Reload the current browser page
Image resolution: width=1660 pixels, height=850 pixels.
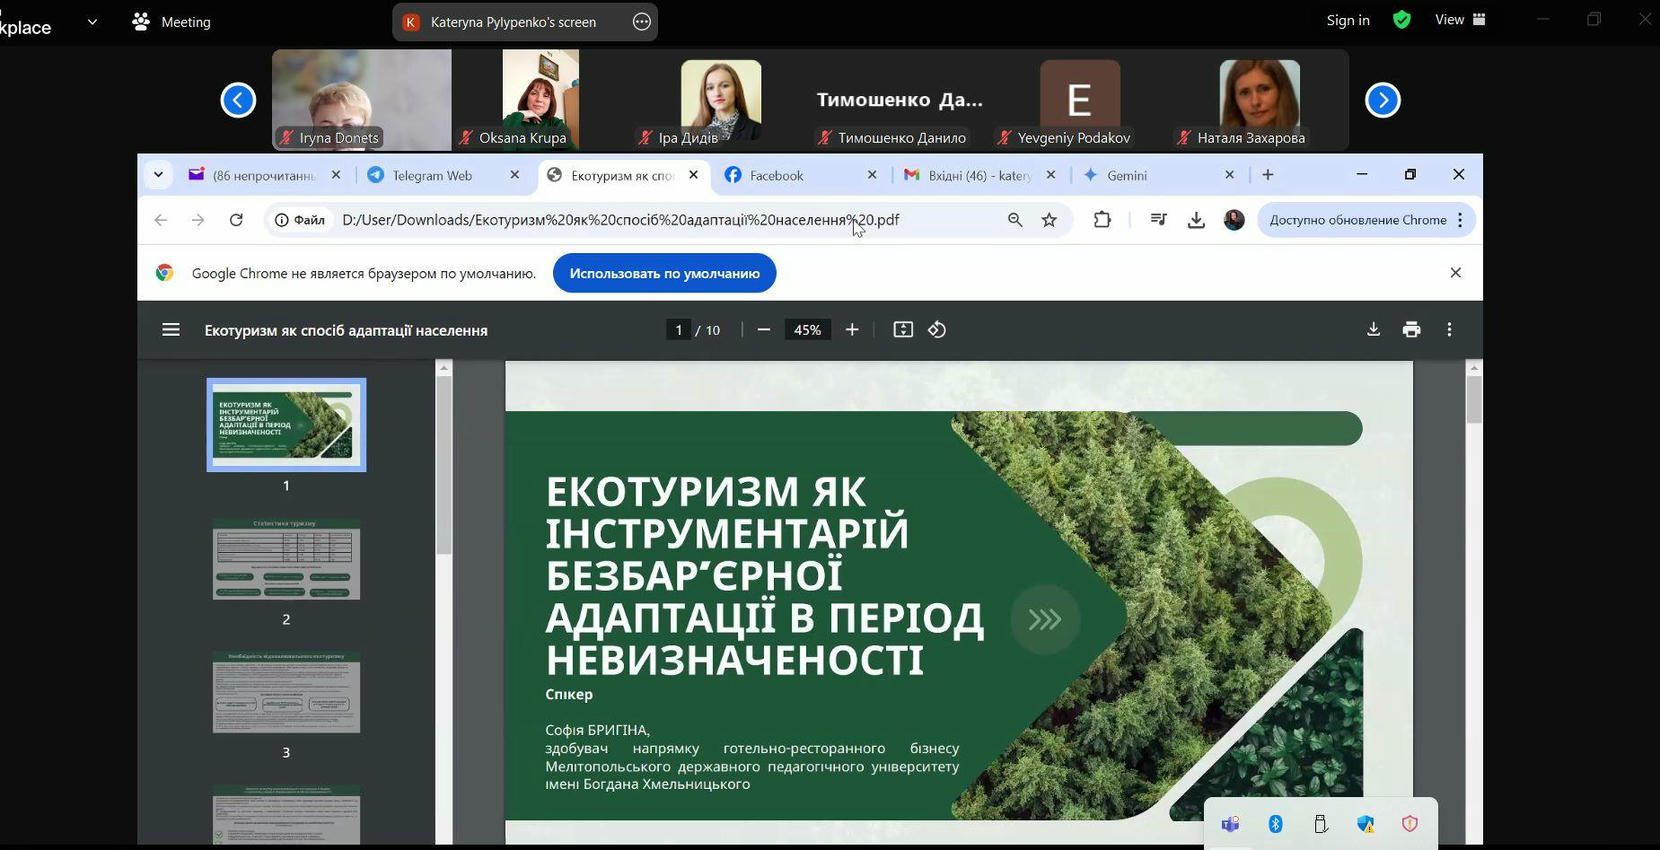point(236,220)
